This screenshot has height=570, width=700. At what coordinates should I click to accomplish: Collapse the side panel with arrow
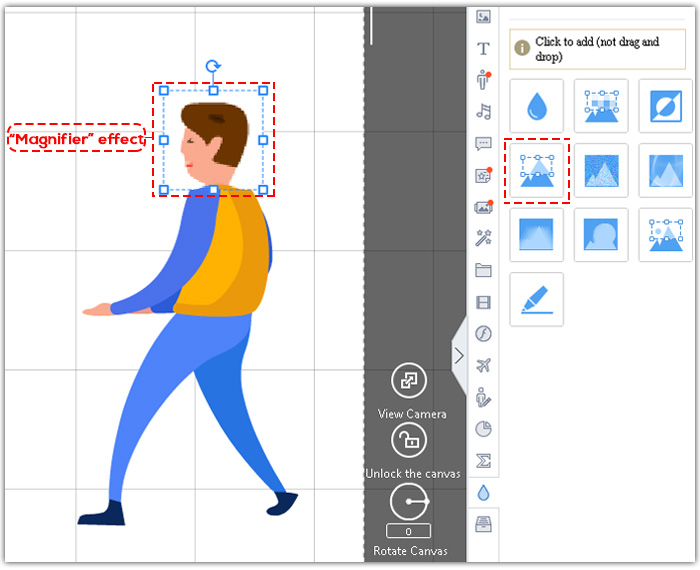coord(459,356)
